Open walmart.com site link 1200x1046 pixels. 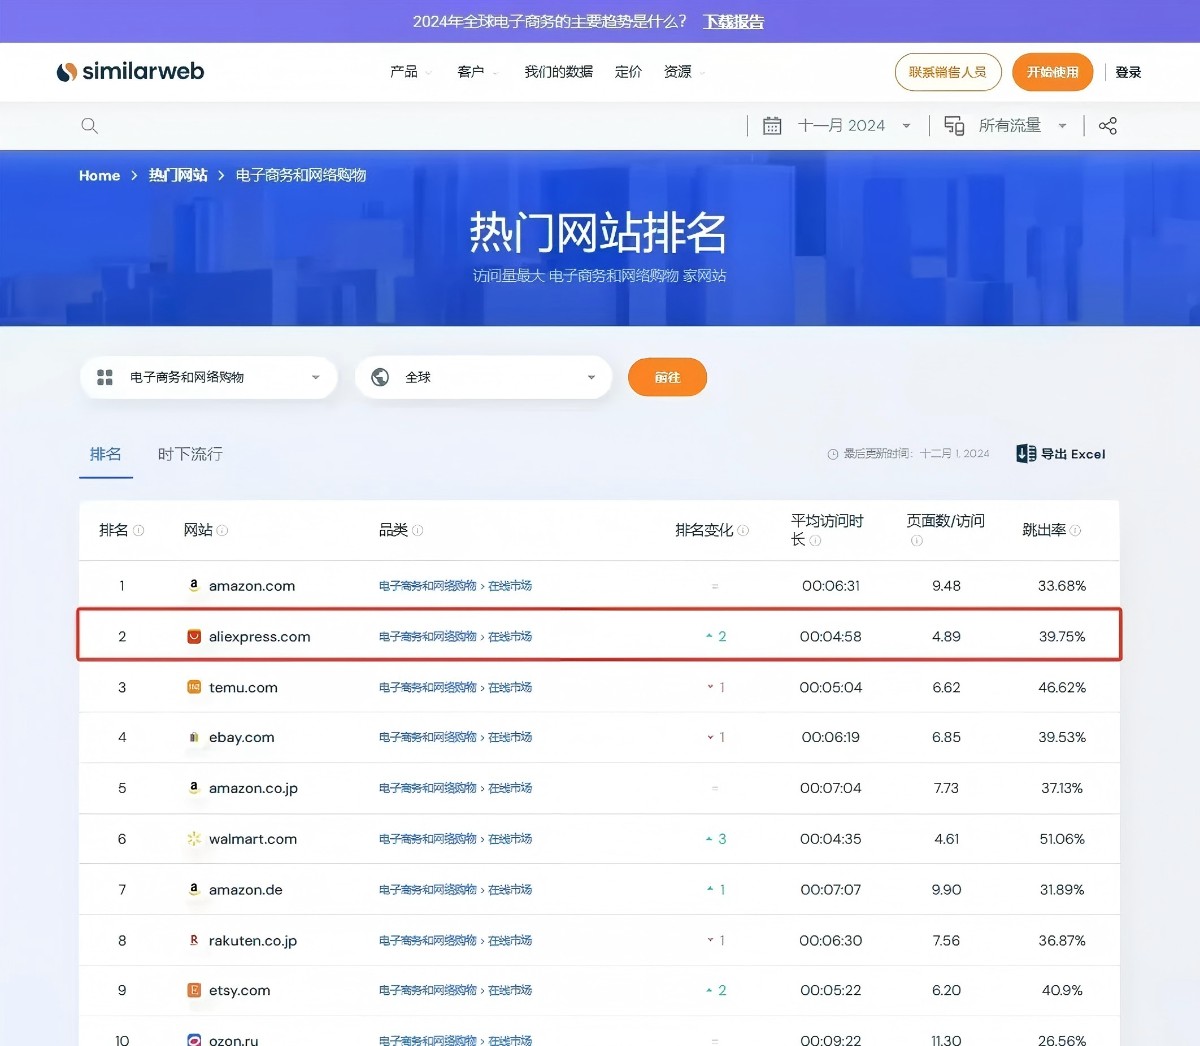coord(253,839)
